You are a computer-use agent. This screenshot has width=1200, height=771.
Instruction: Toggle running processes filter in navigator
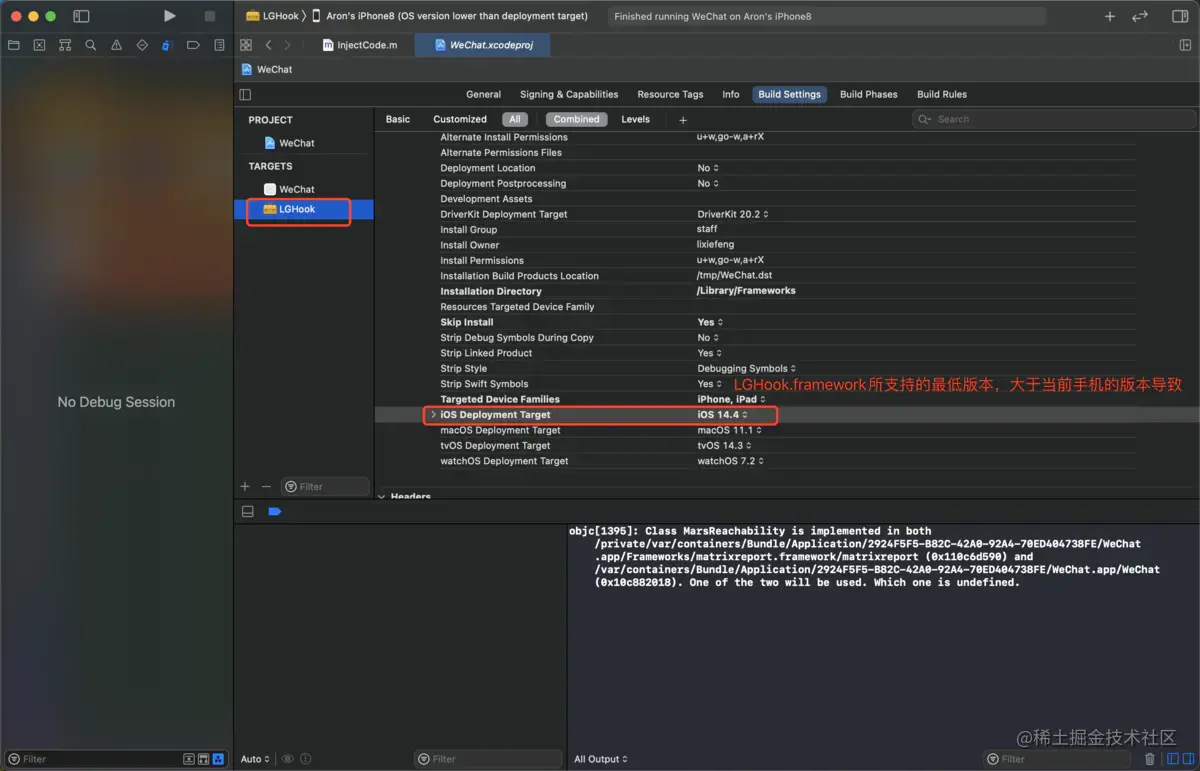[x=218, y=759]
